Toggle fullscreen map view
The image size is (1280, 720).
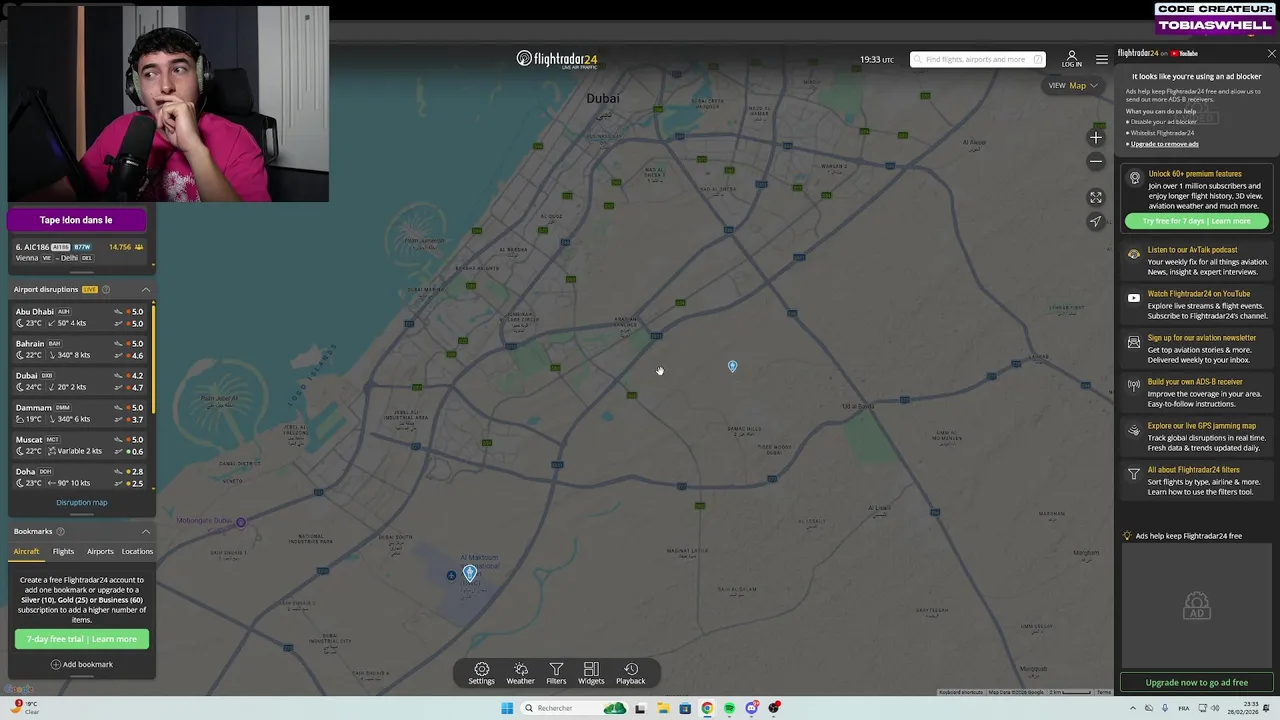tap(1096, 198)
